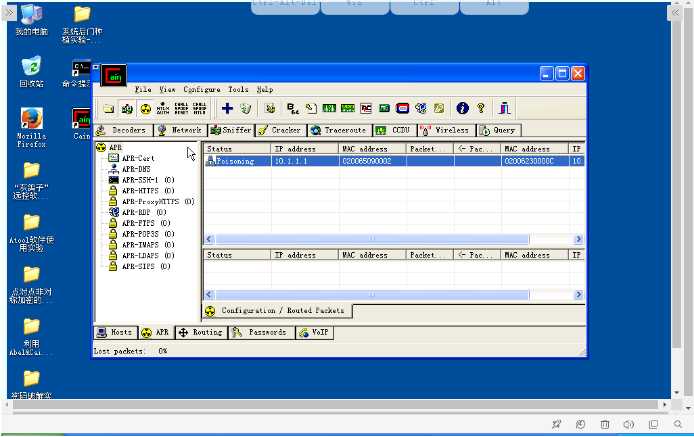
Task: Toggle the Start/Stop APR radiation button
Action: (x=145, y=108)
